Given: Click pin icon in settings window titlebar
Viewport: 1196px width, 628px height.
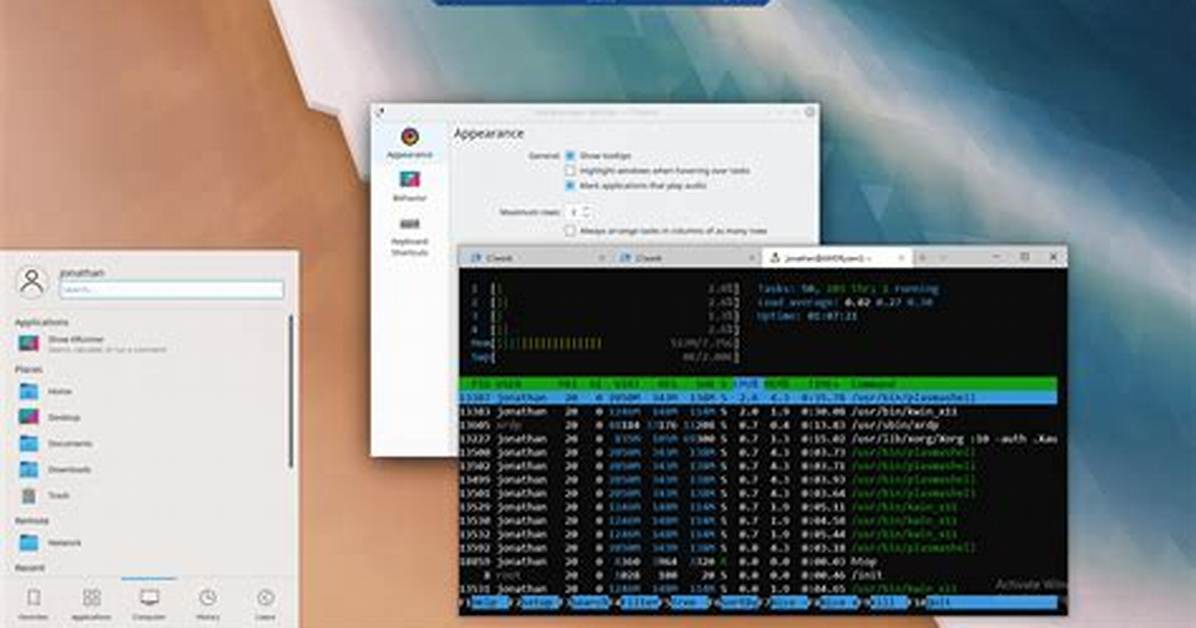Looking at the screenshot, I should pos(380,111).
